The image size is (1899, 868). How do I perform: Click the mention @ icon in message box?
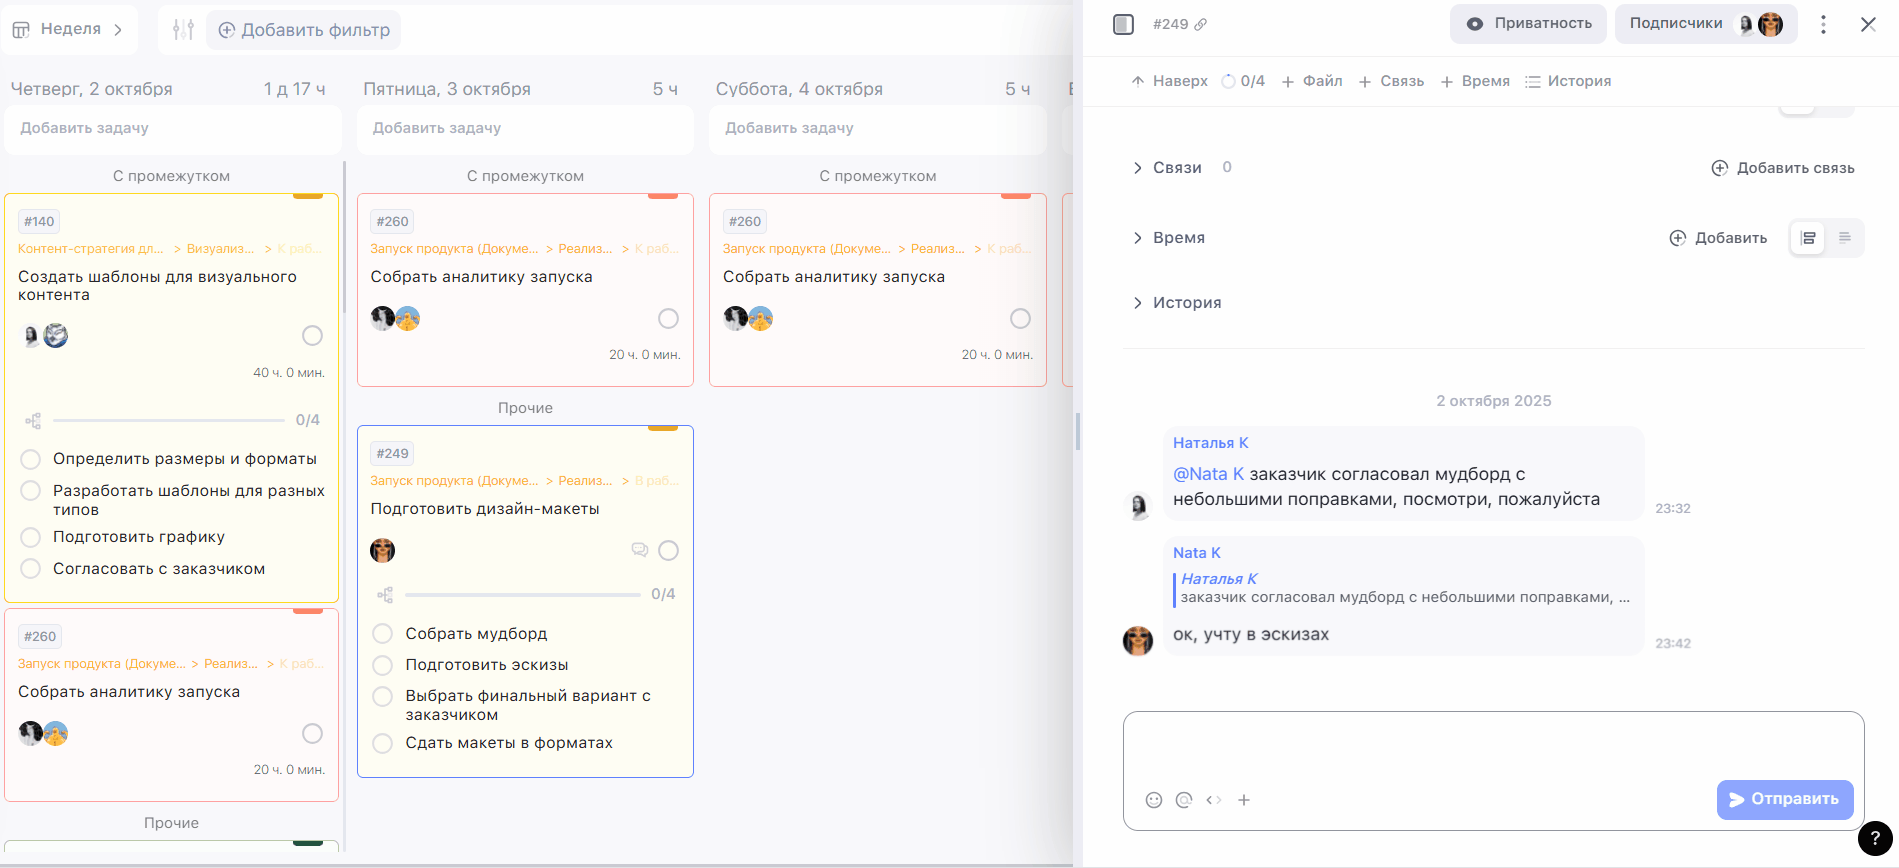click(1184, 800)
